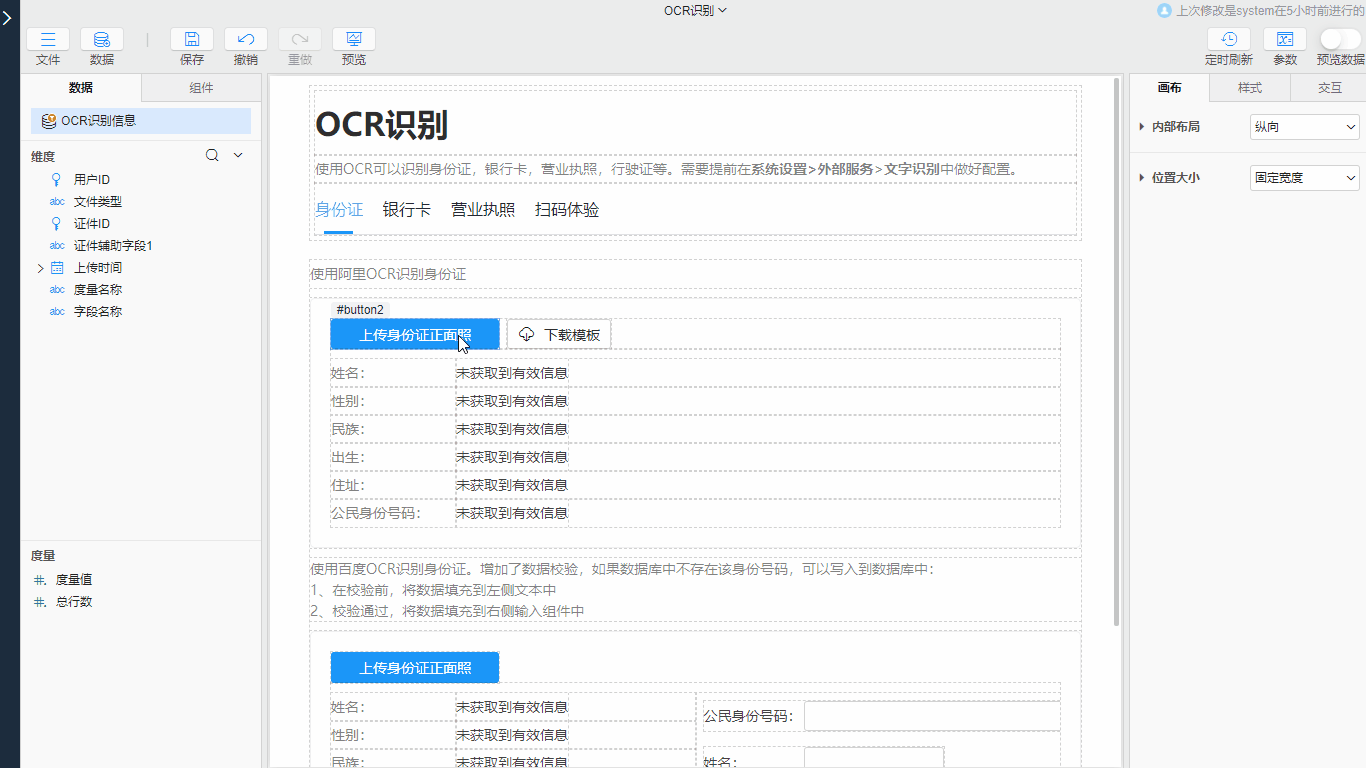
Task: Open 定时刷新 timed refresh settings
Action: click(1228, 40)
